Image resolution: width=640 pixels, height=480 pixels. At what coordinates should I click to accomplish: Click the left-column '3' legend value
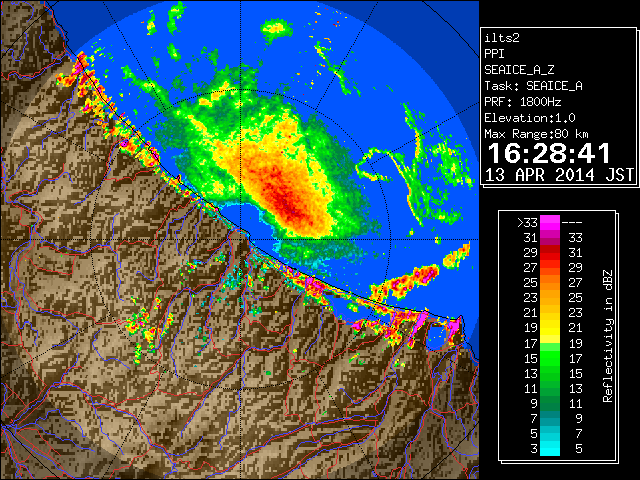point(534,449)
